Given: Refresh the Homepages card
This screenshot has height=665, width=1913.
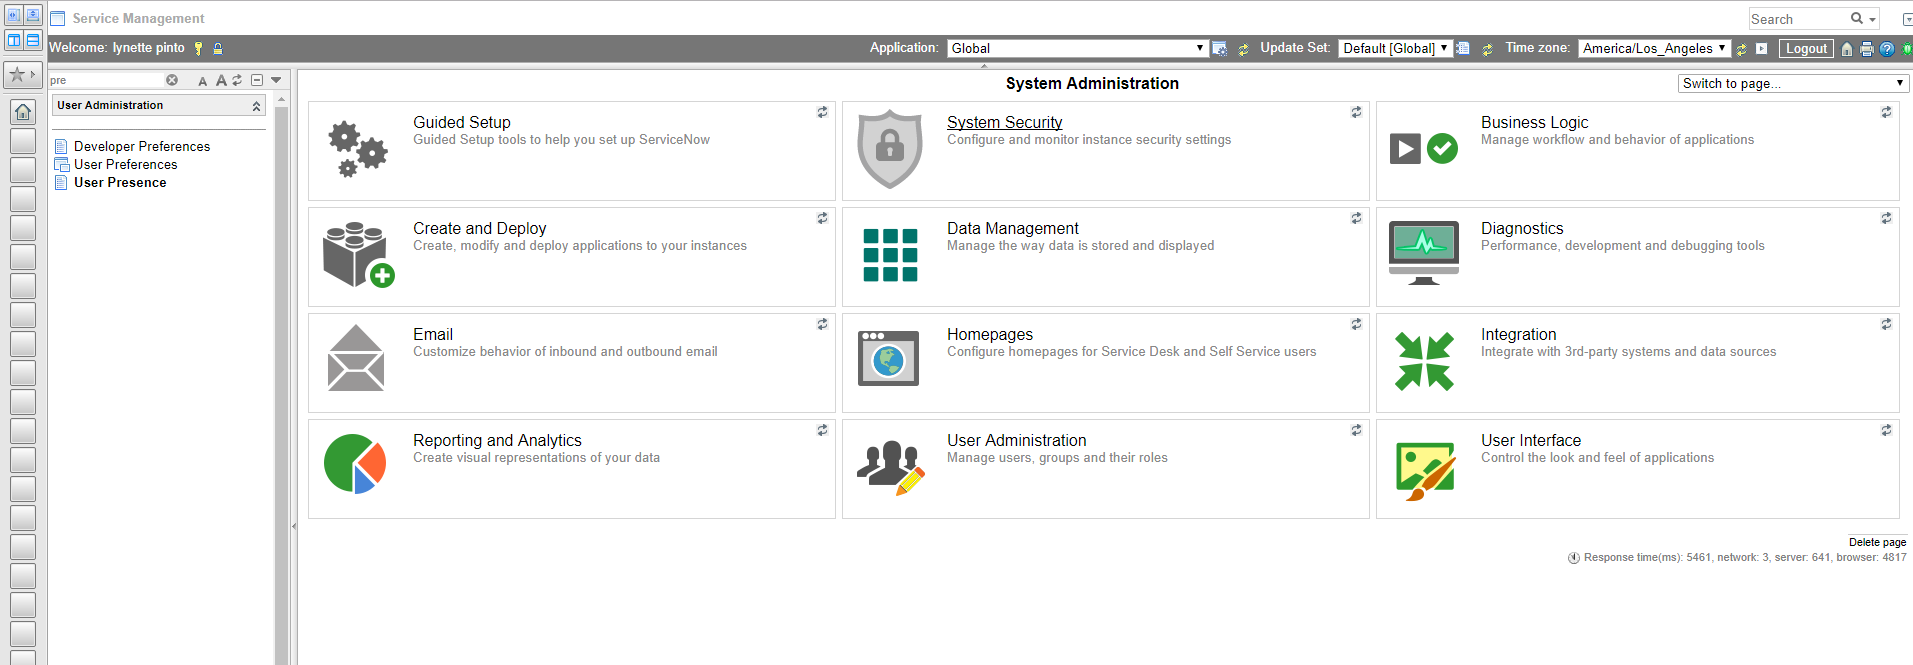Looking at the screenshot, I should point(1356,324).
